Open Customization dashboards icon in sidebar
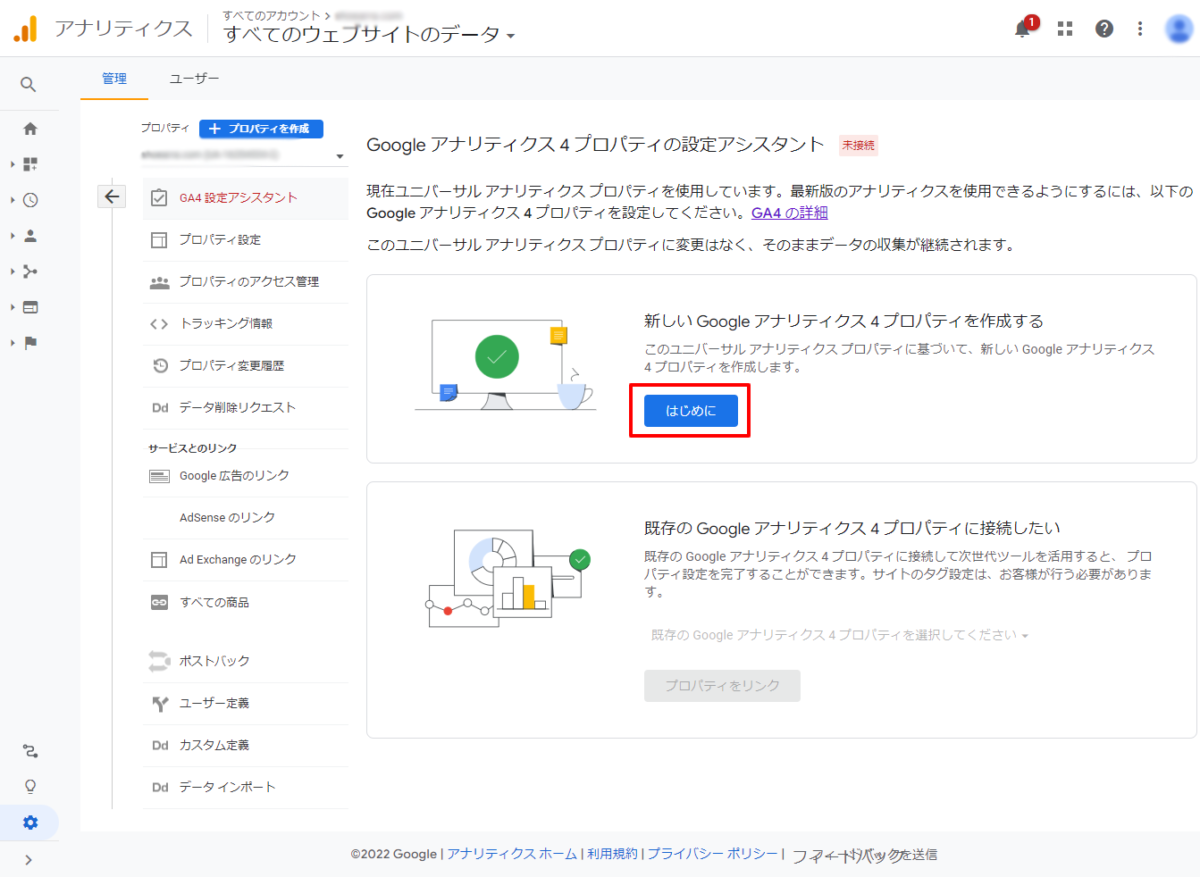 (30, 164)
